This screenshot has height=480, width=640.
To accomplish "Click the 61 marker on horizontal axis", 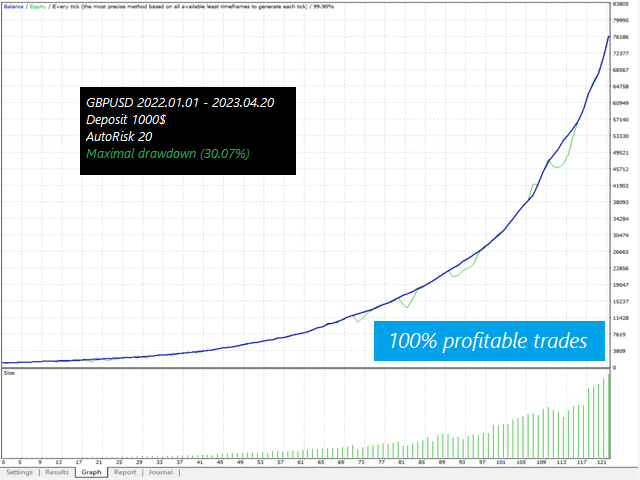I will [x=303, y=462].
